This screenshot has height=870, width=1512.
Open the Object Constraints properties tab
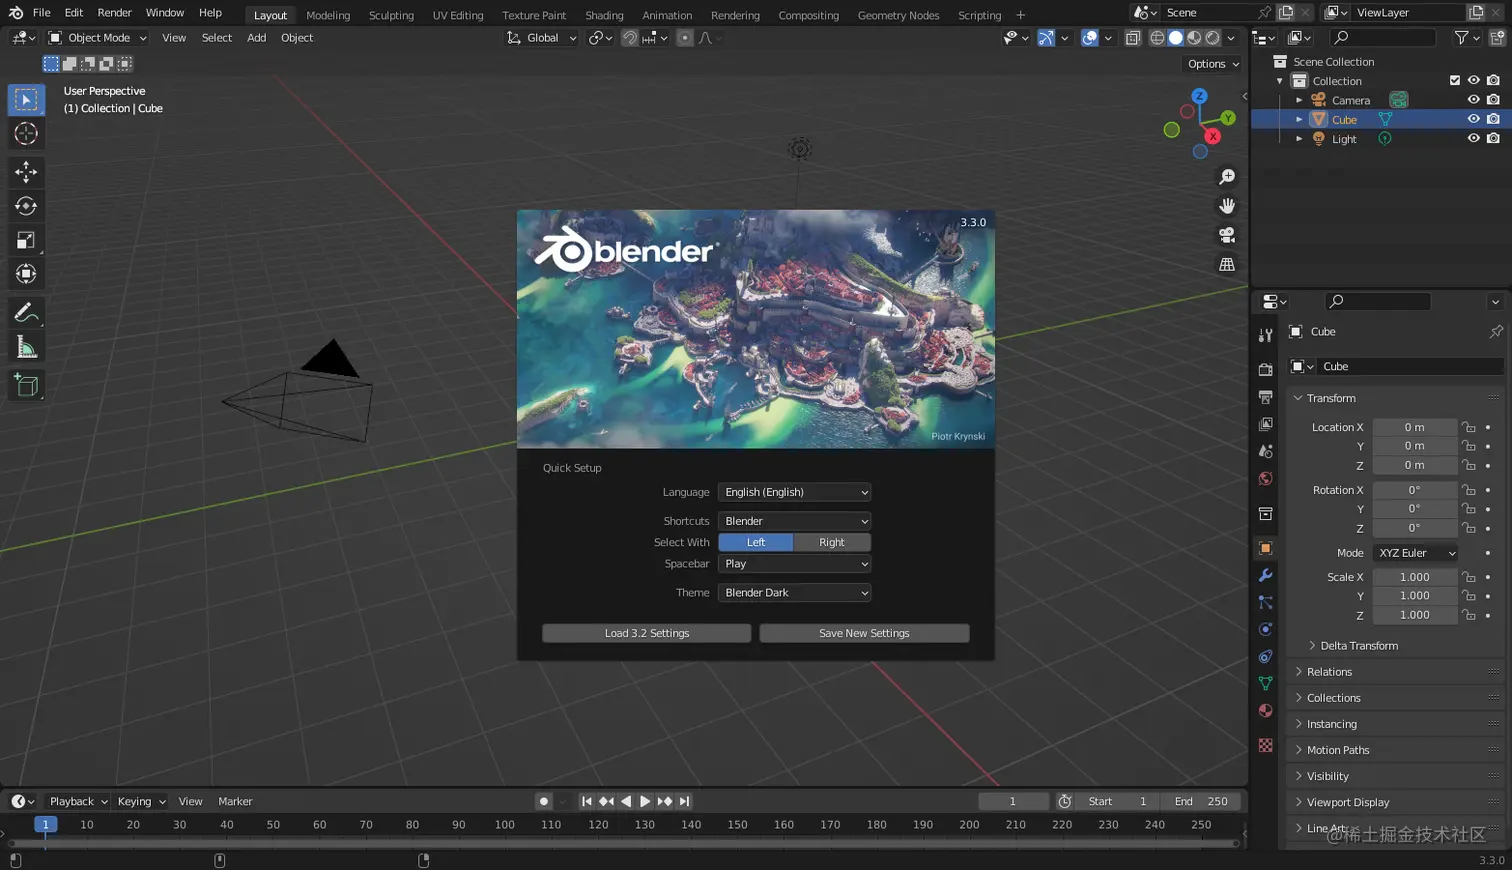coord(1265,657)
